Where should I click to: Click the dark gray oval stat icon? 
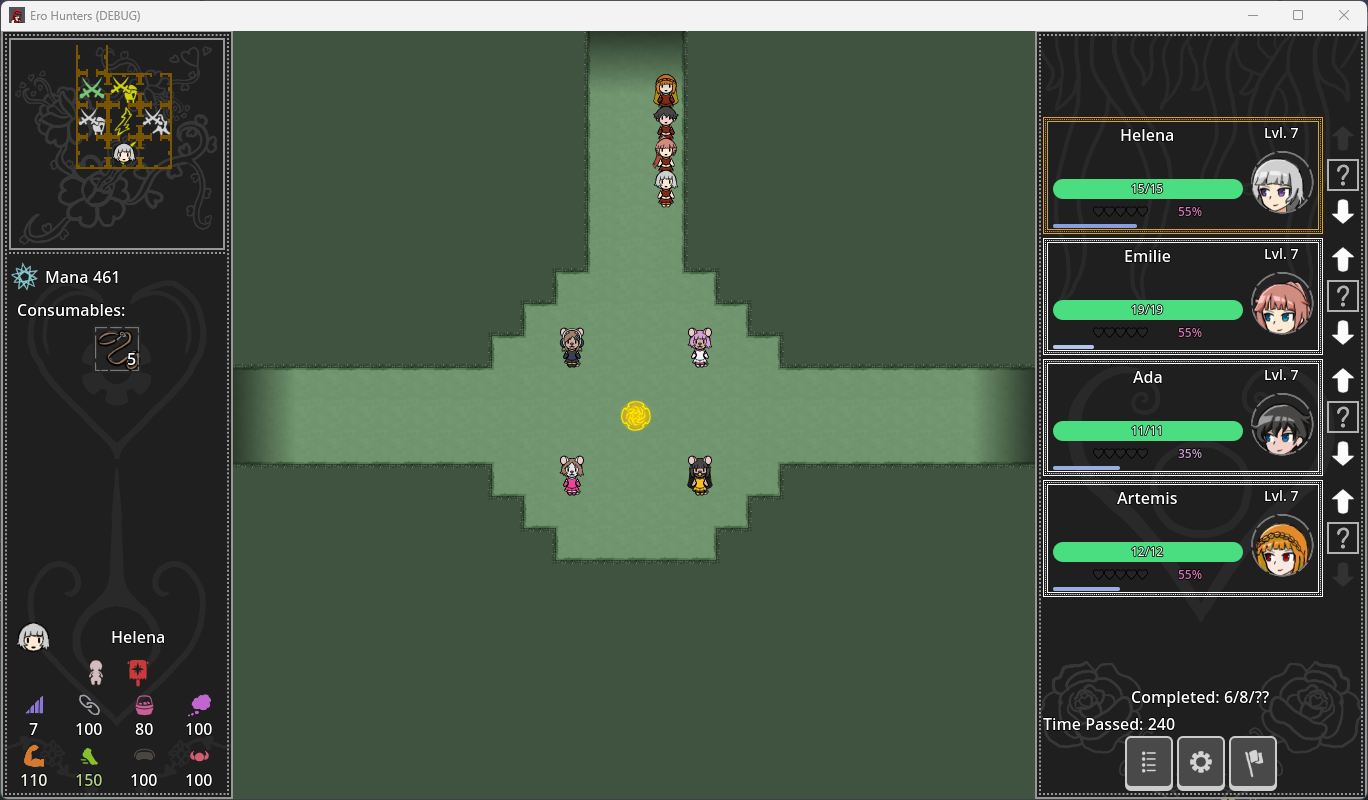click(x=144, y=756)
